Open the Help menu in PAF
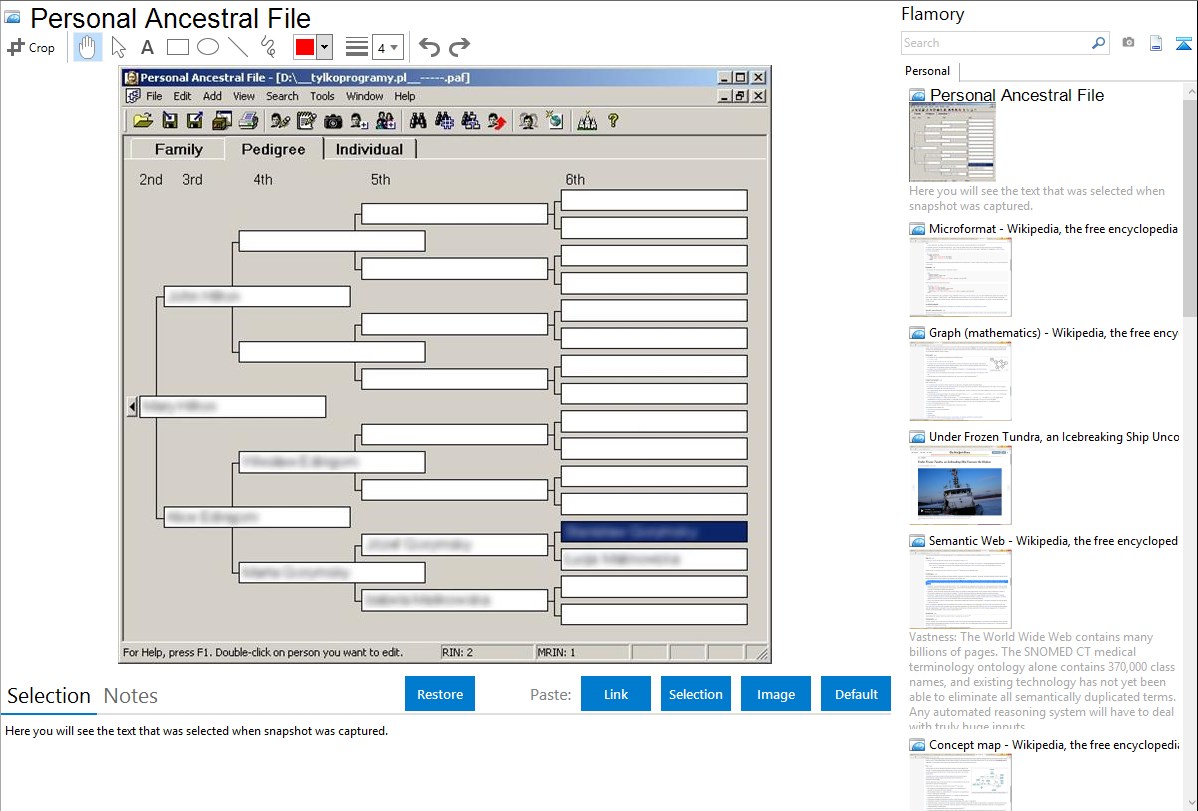This screenshot has width=1198, height=811. [x=405, y=96]
